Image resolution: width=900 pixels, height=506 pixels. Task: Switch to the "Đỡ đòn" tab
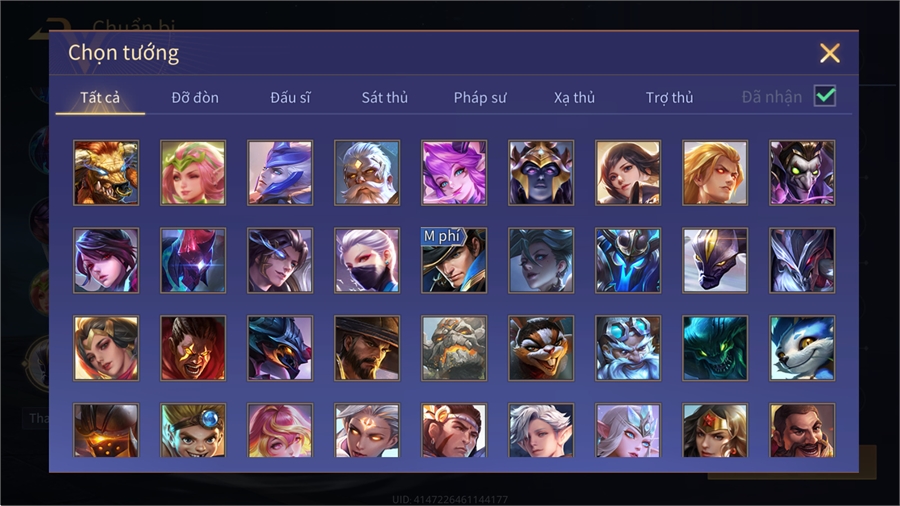pyautogui.click(x=195, y=98)
